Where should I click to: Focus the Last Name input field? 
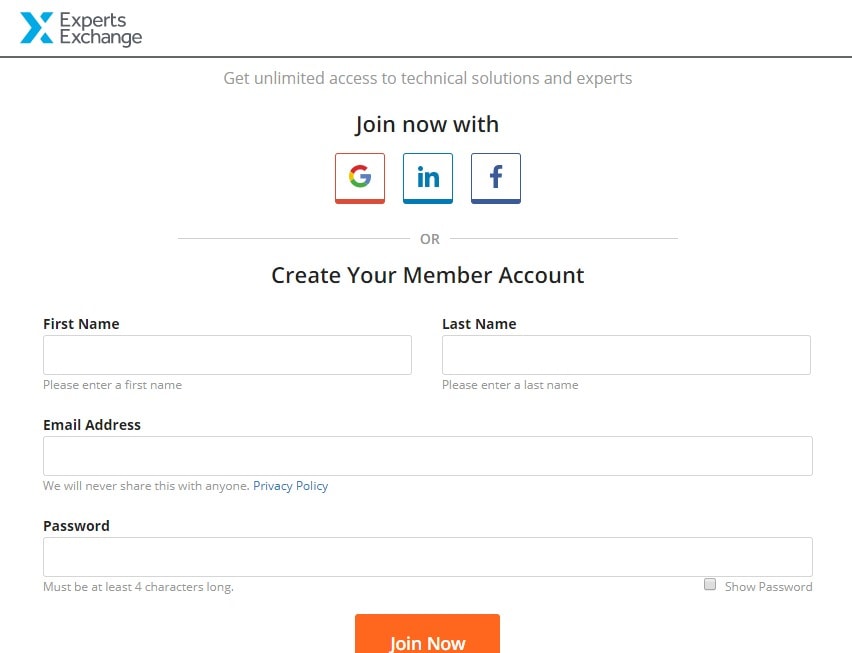point(626,355)
